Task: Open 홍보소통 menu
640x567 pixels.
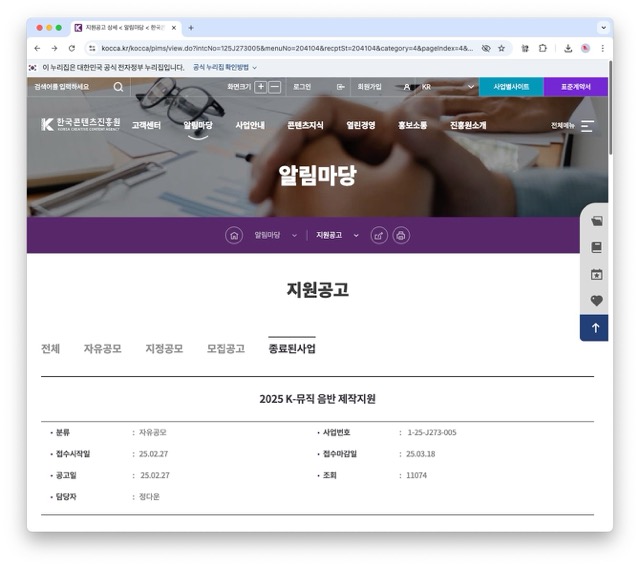Action: pos(413,125)
